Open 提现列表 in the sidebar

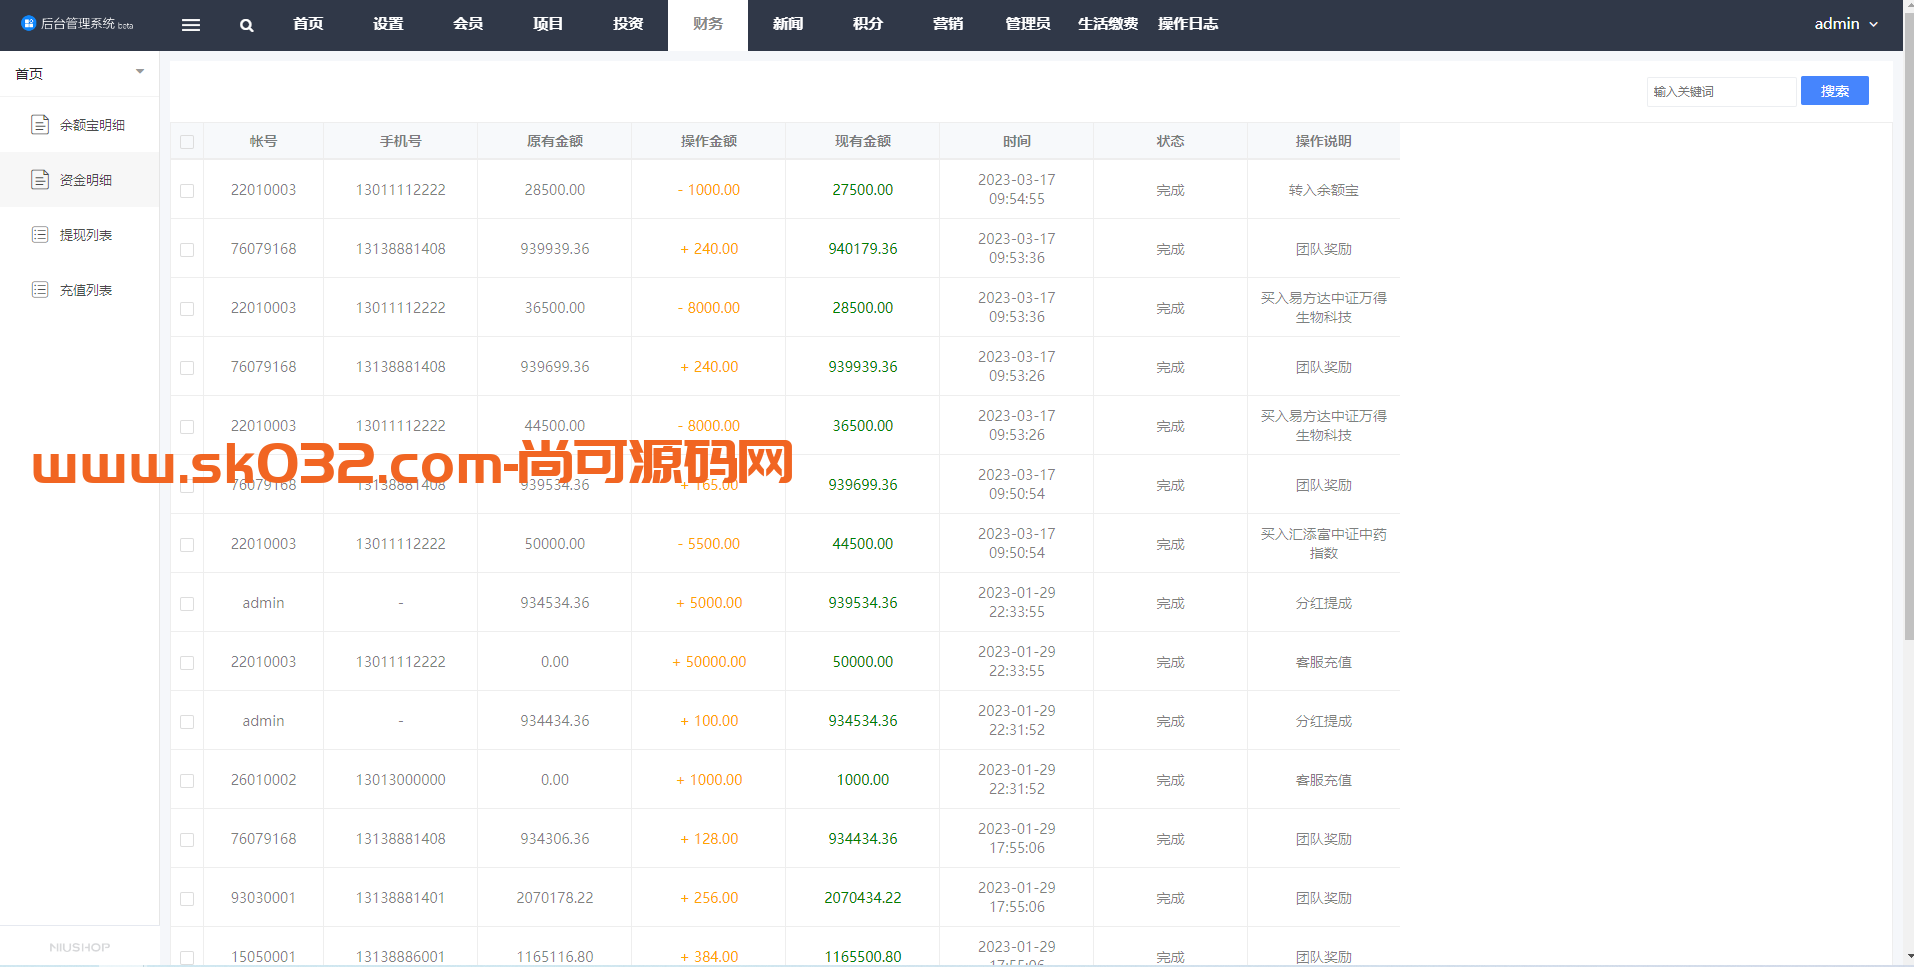(x=80, y=235)
